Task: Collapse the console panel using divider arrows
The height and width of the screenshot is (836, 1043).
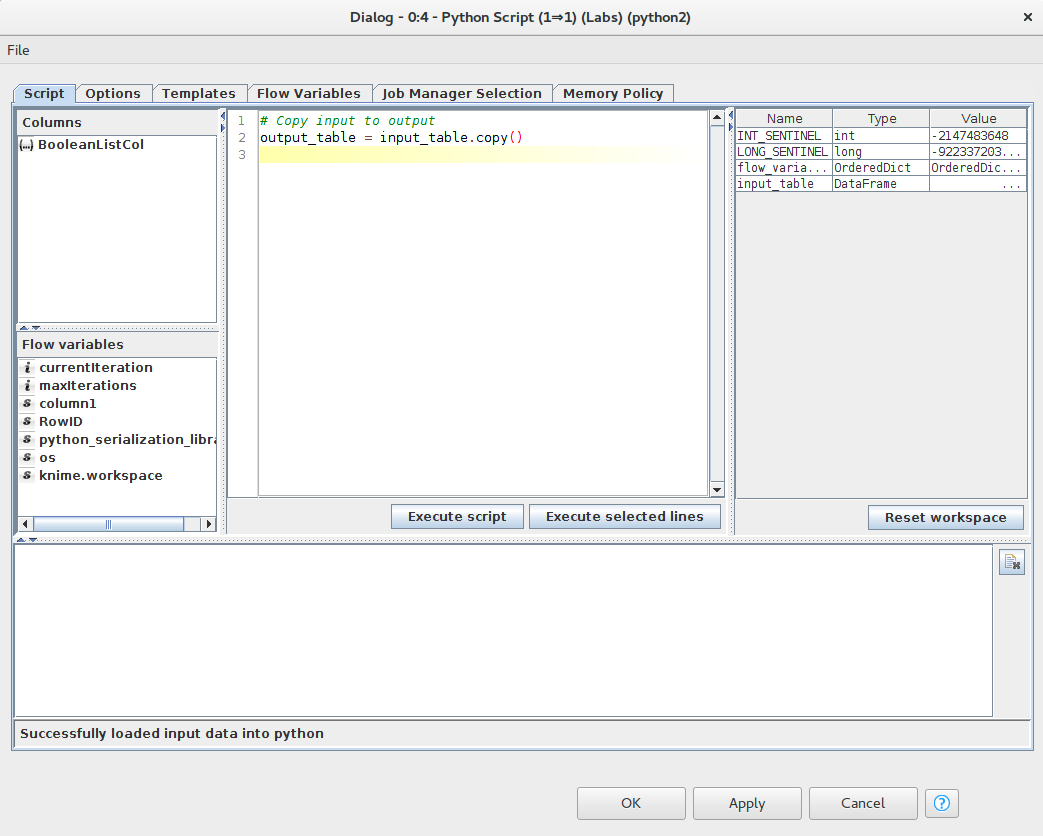Action: pos(33,539)
